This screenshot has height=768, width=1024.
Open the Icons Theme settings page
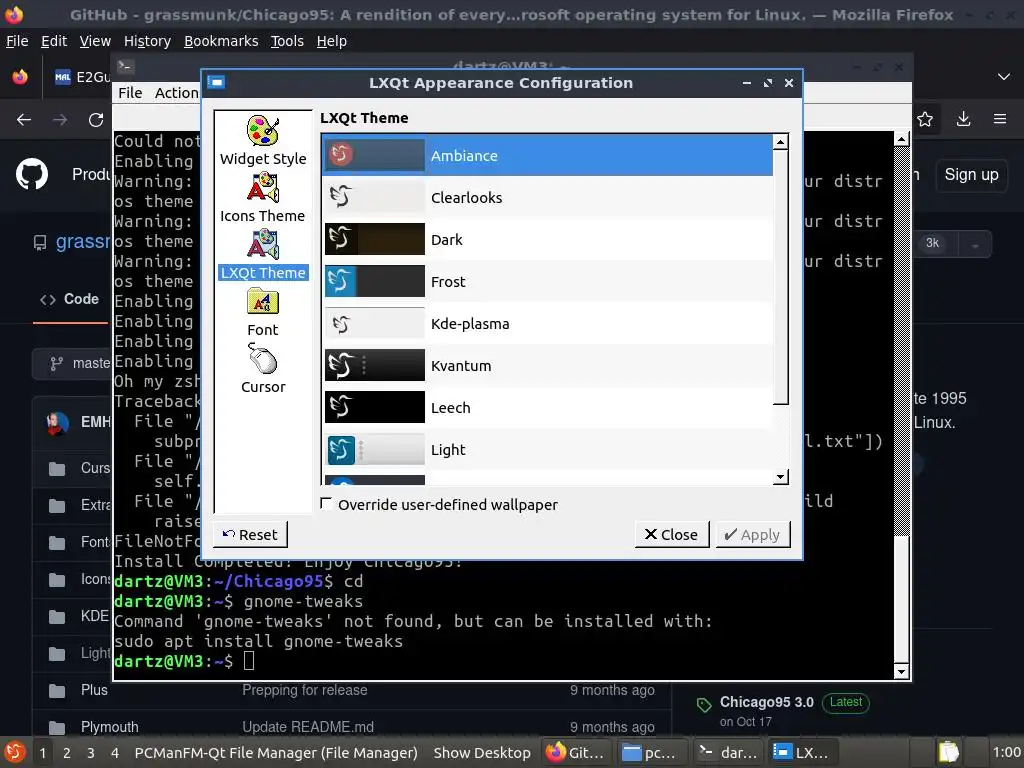pos(263,197)
